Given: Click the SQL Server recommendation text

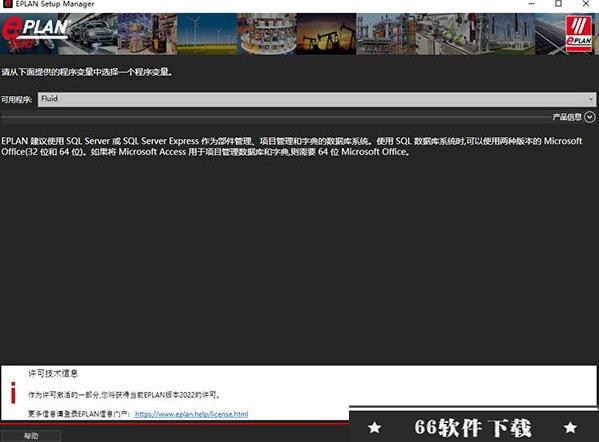Looking at the screenshot, I should 291,146.
